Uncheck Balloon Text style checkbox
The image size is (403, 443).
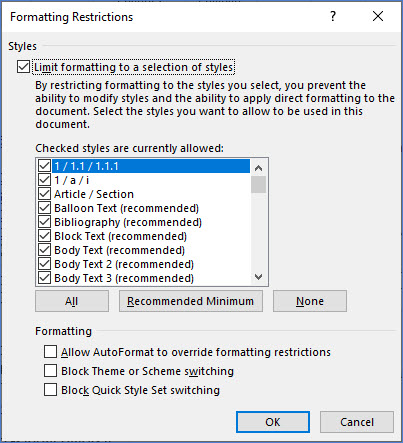click(44, 208)
